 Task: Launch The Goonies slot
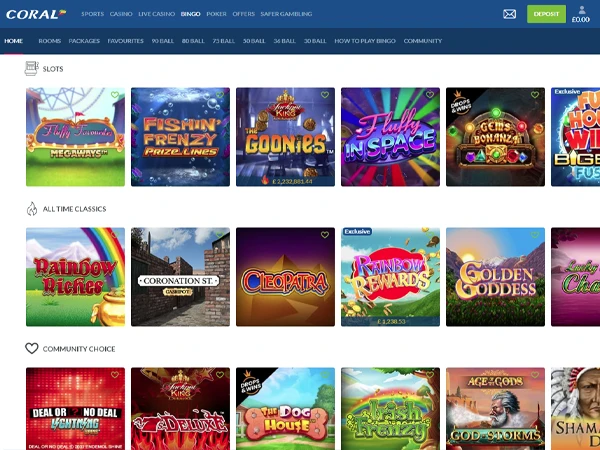tap(285, 137)
